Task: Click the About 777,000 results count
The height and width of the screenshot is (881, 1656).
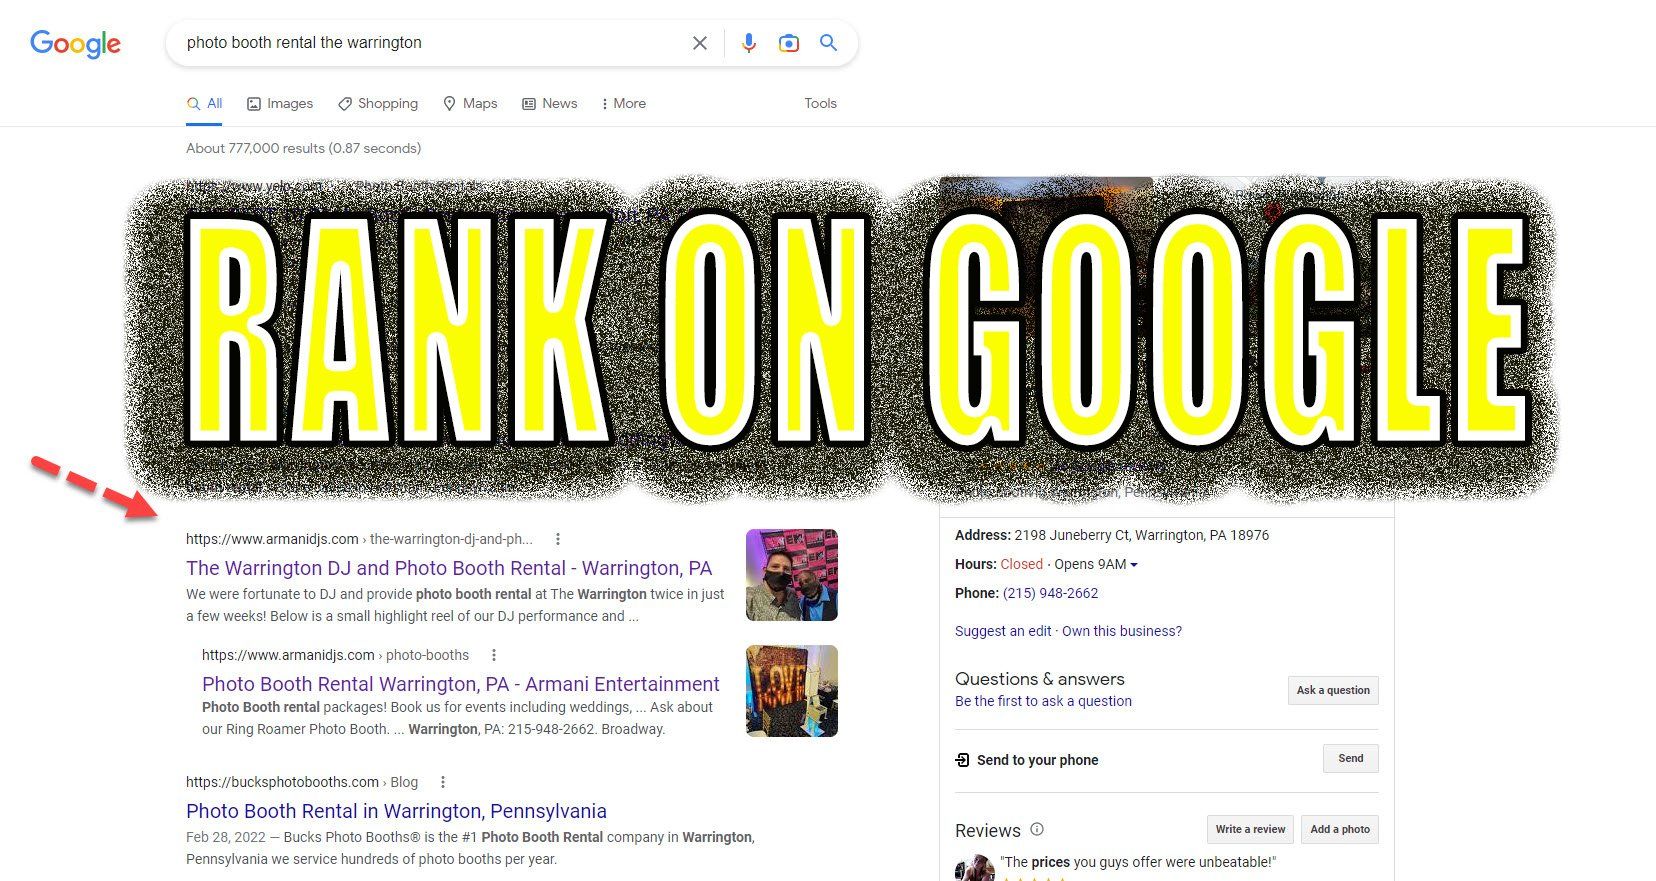Action: [303, 148]
